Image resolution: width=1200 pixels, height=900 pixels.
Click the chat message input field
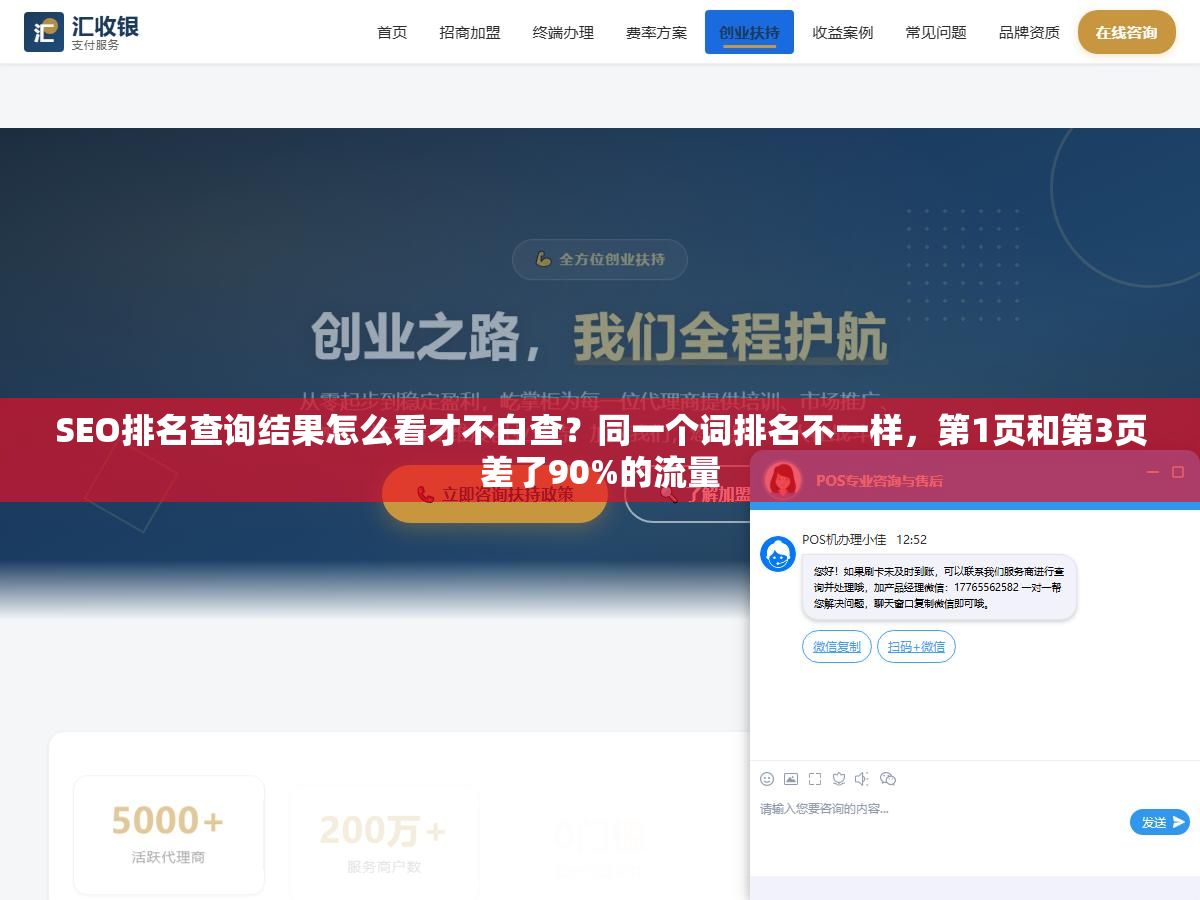click(940, 825)
